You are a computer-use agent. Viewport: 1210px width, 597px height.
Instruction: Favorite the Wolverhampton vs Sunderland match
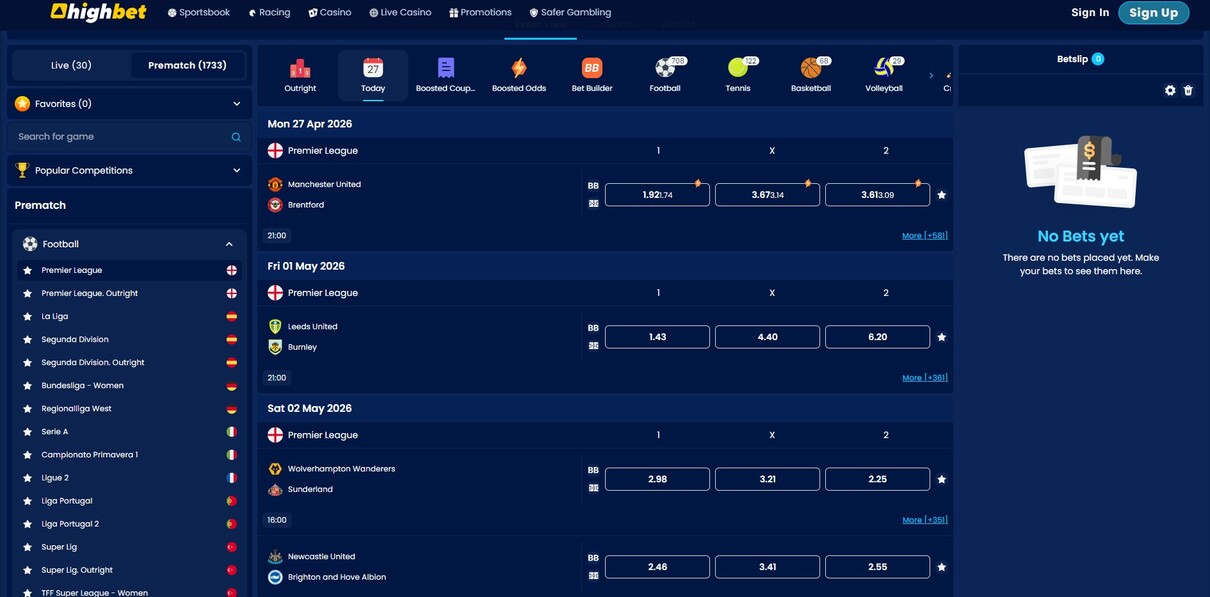click(x=941, y=479)
